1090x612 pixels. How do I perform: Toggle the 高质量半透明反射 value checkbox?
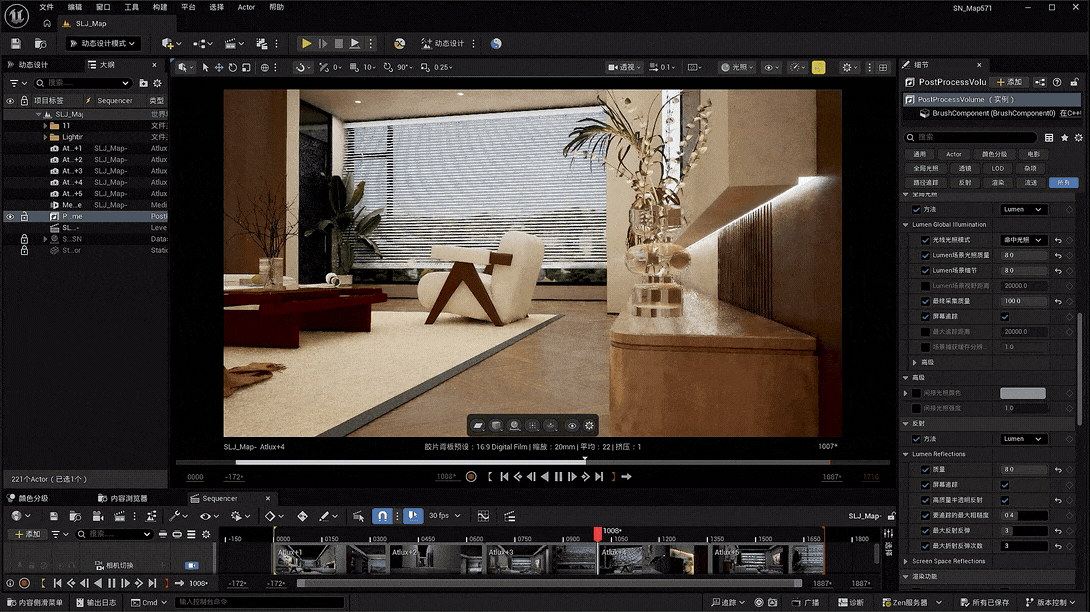[x=1005, y=500]
